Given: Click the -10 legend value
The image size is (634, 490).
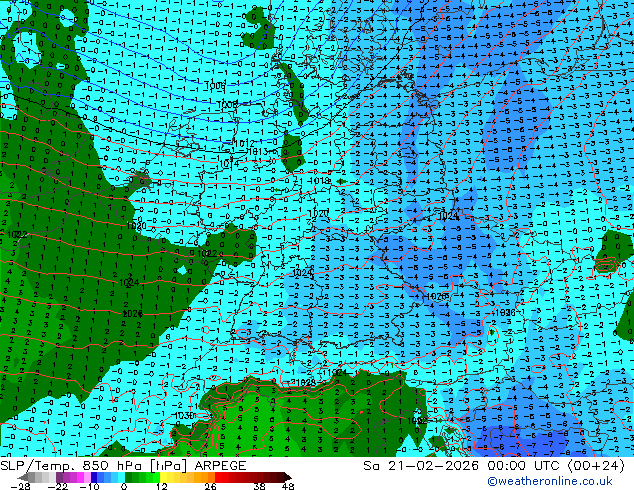Looking at the screenshot, I should pyautogui.click(x=90, y=486).
